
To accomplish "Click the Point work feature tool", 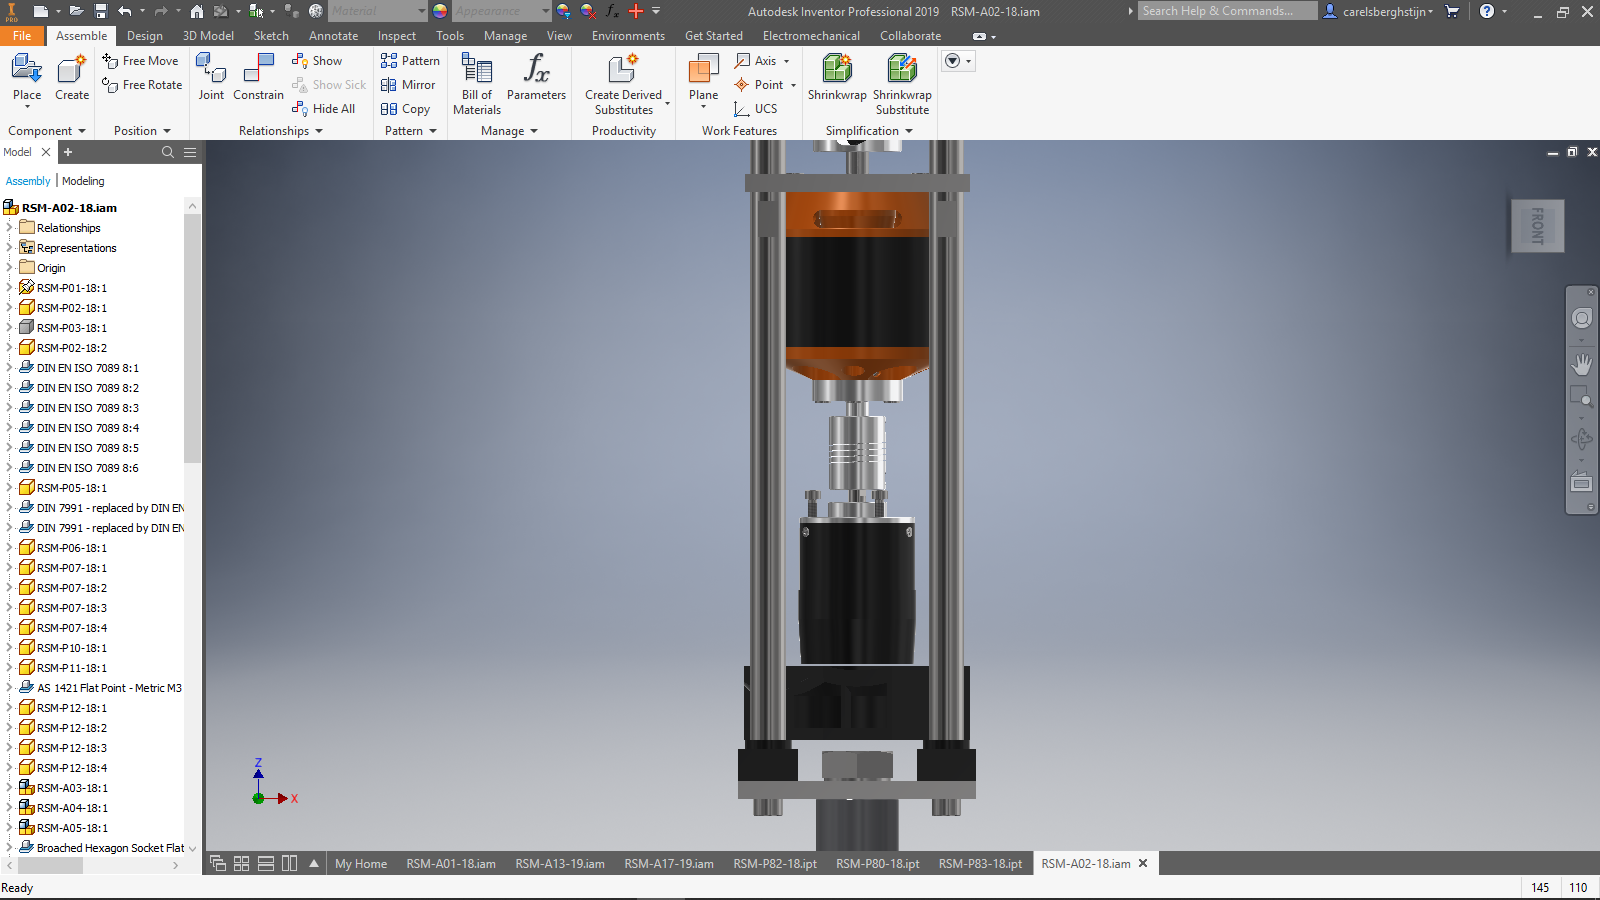I will pos(765,85).
